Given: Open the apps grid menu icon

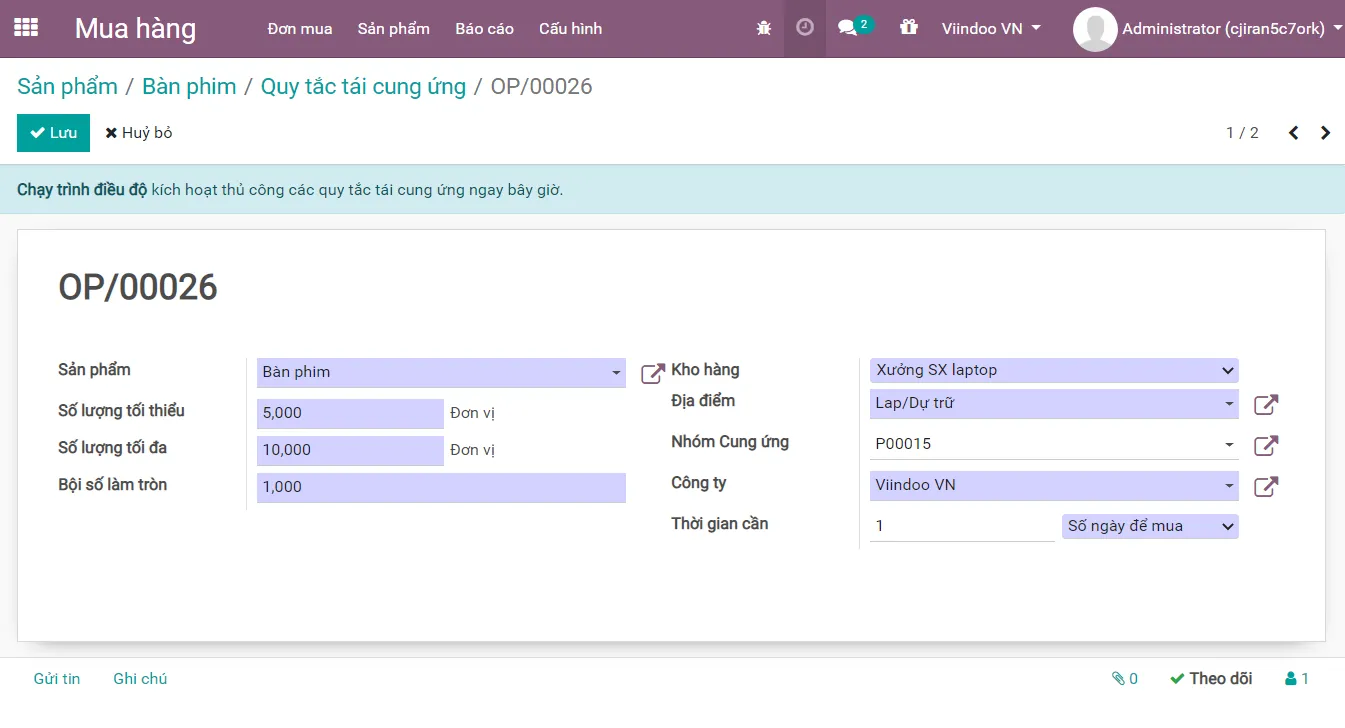Looking at the screenshot, I should pos(26,28).
